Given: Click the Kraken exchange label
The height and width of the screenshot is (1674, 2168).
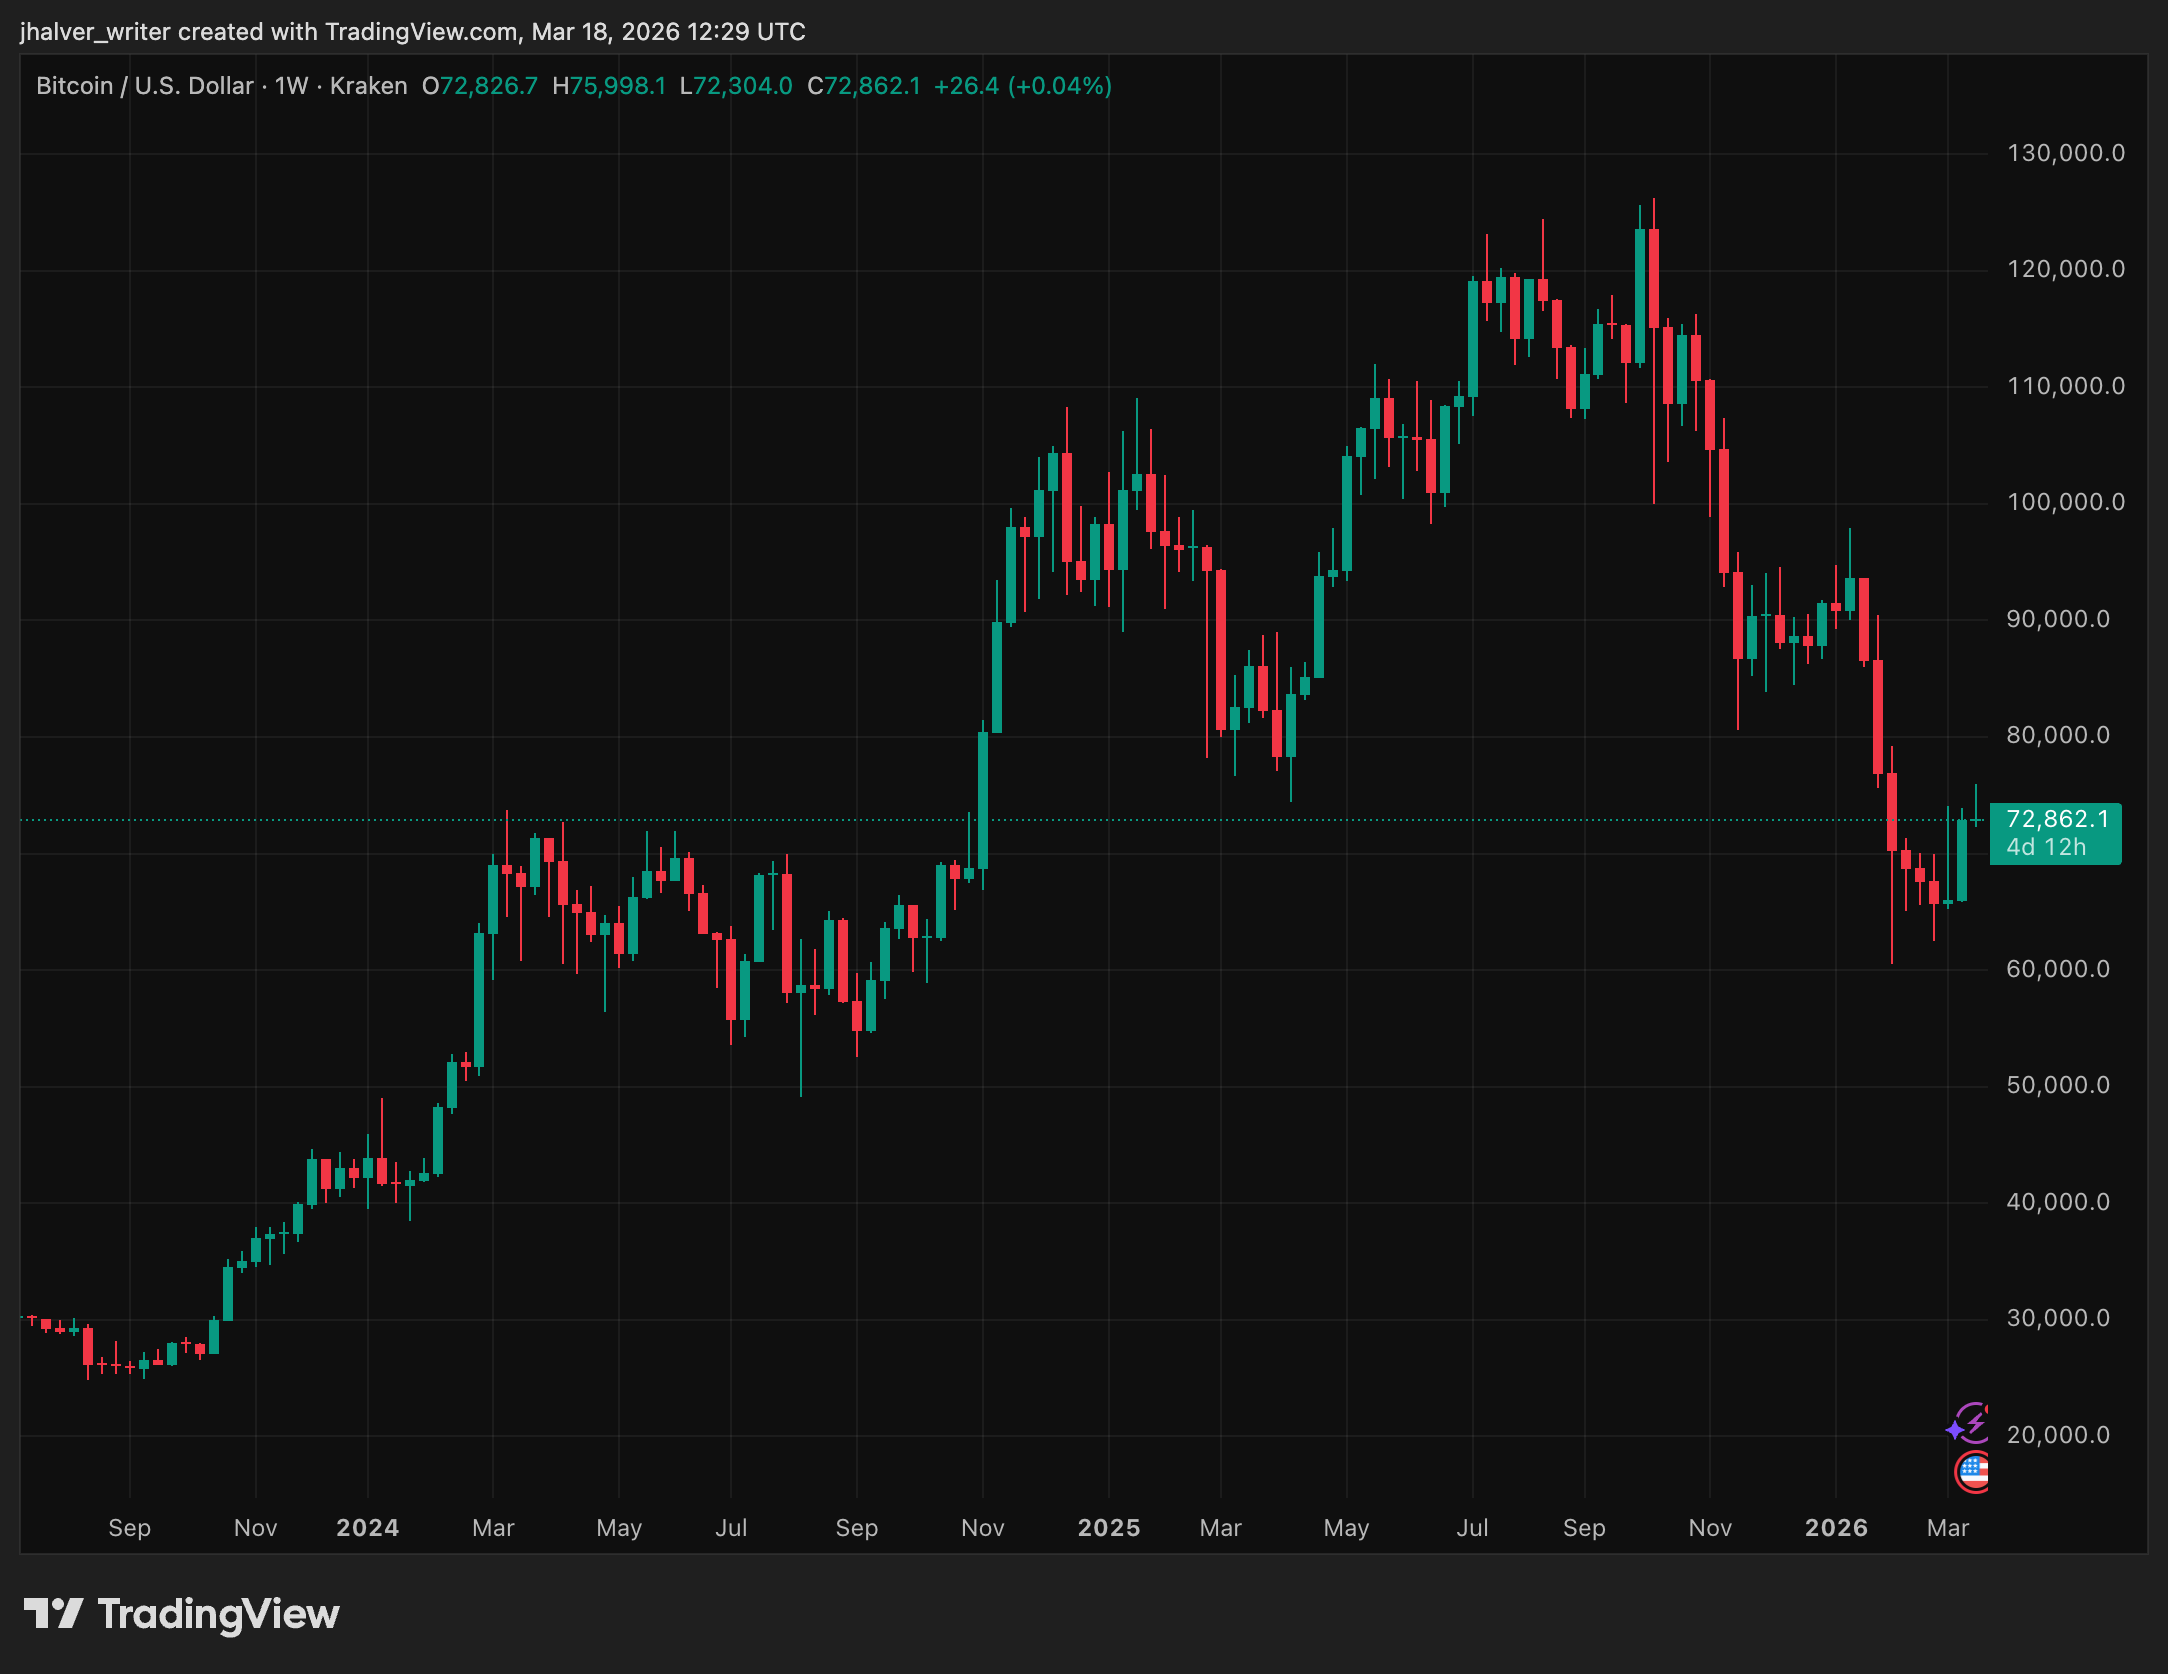Looking at the screenshot, I should (366, 86).
